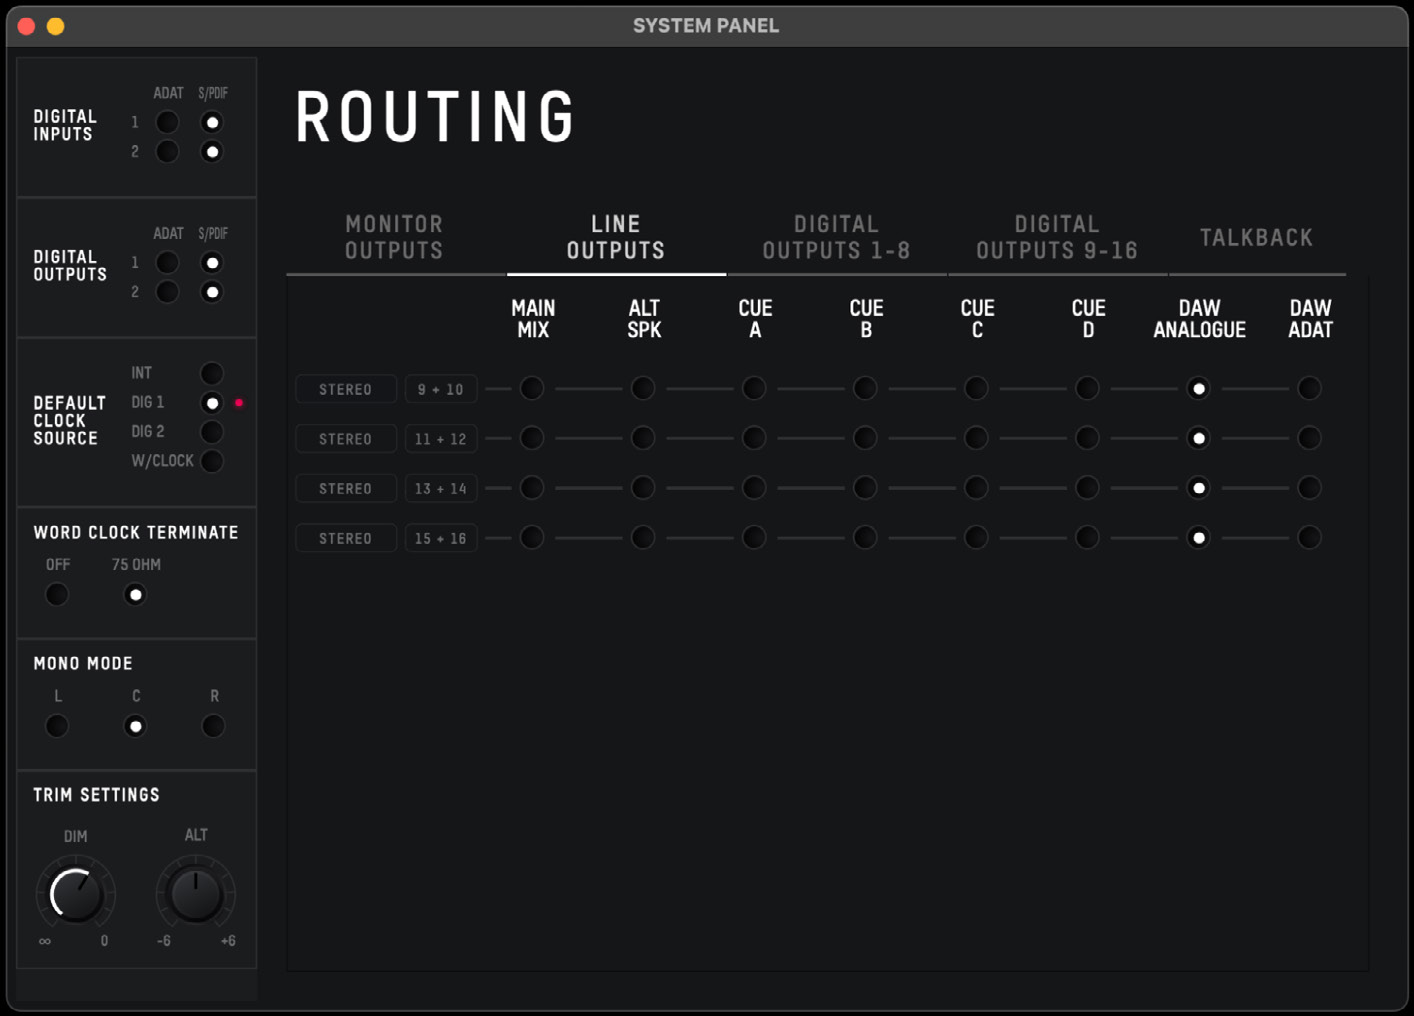The image size is (1414, 1016).
Task: Set Digital Input 1 to ADAT
Action: coord(168,122)
